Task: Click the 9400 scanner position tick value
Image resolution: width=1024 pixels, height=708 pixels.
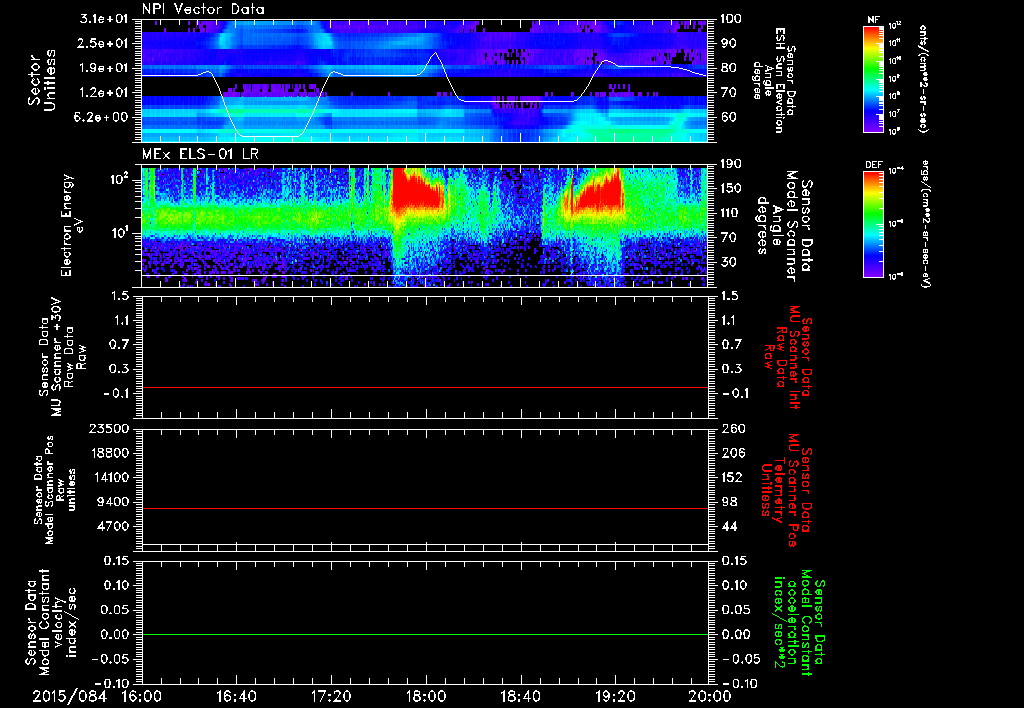Action: (112, 502)
